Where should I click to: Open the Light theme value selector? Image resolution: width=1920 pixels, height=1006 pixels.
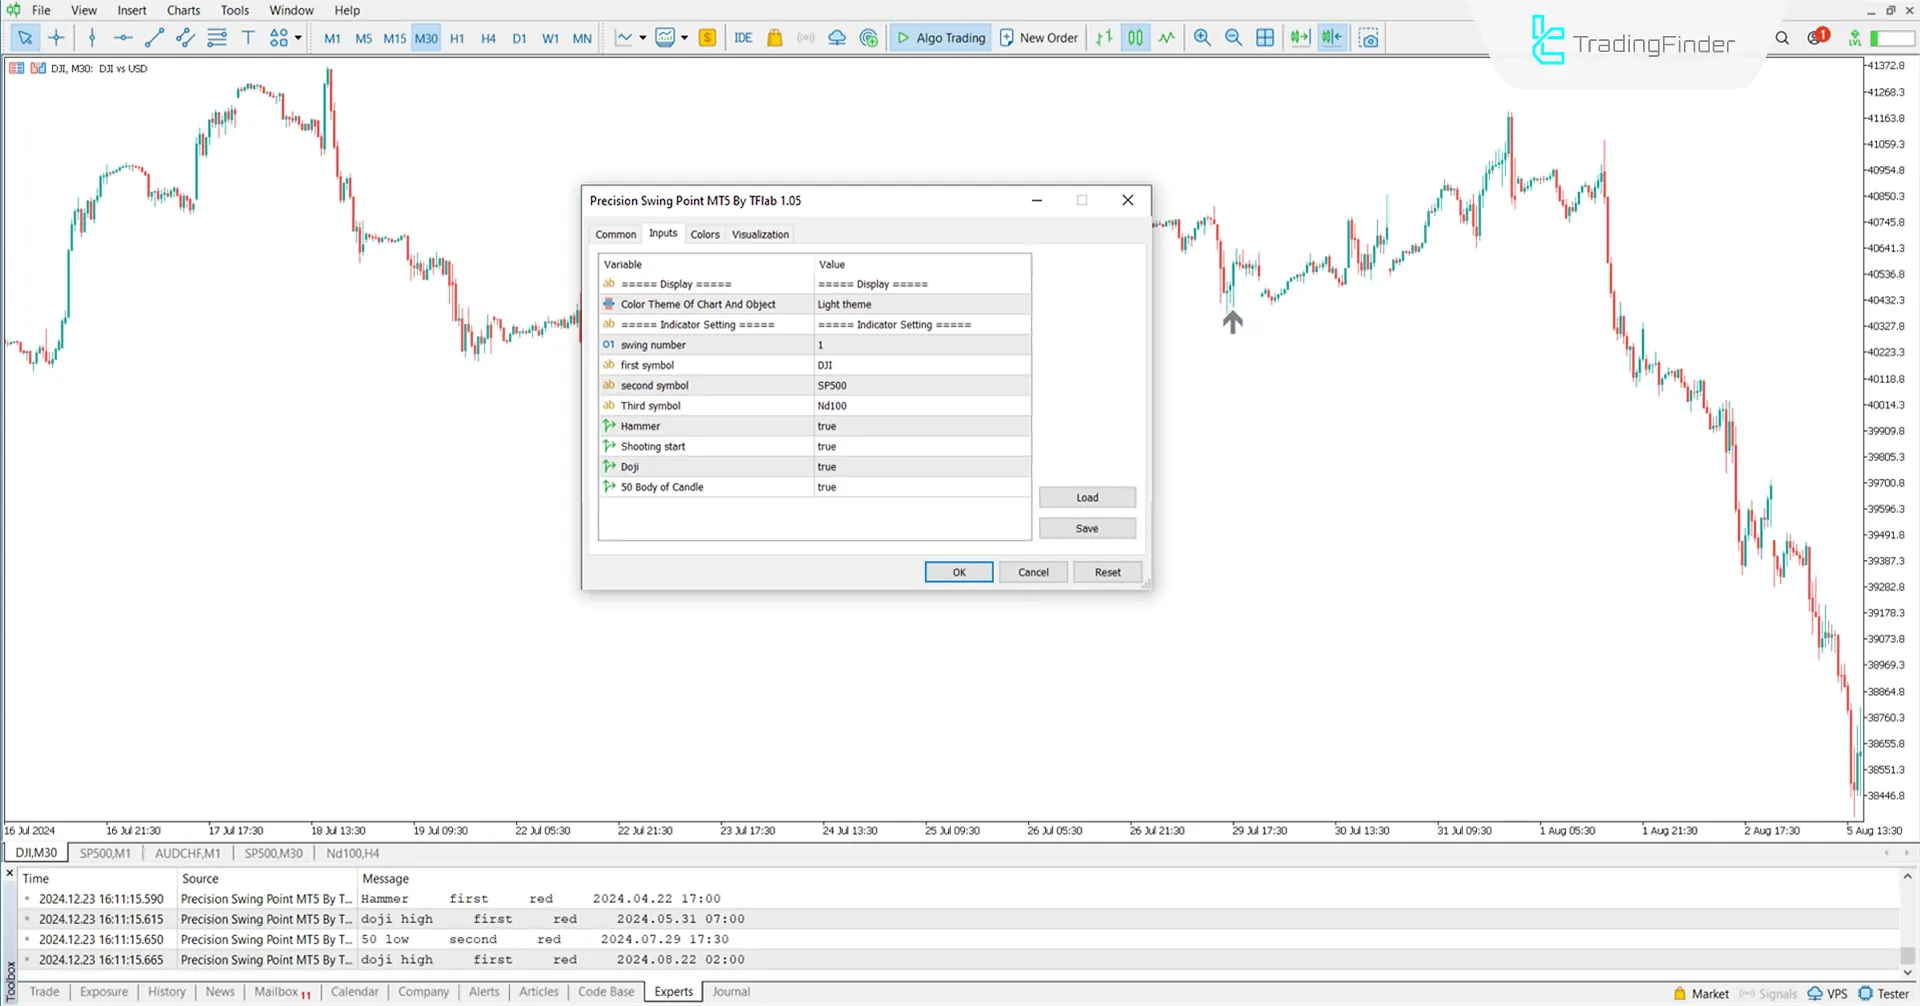pyautogui.click(x=922, y=304)
